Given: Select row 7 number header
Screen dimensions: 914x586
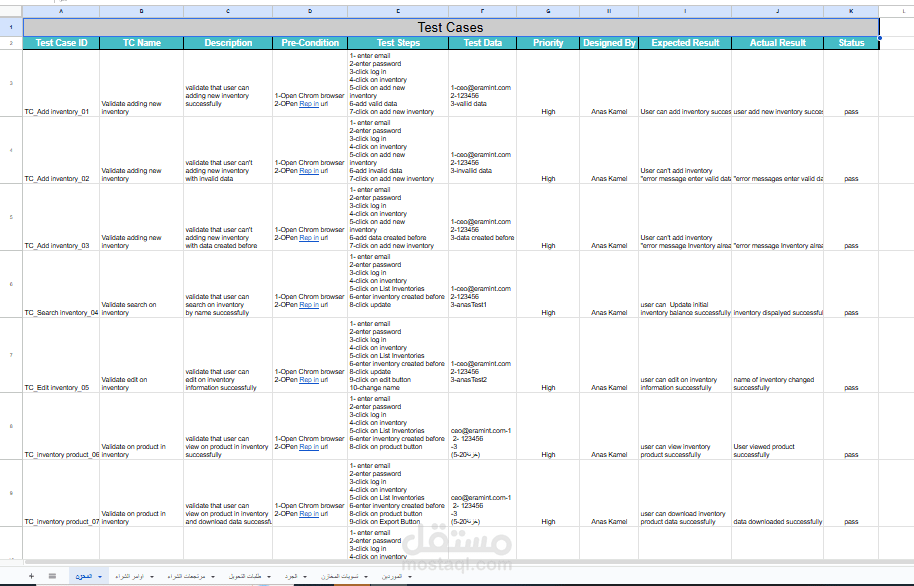Looking at the screenshot, I should pyautogui.click(x=11, y=355).
